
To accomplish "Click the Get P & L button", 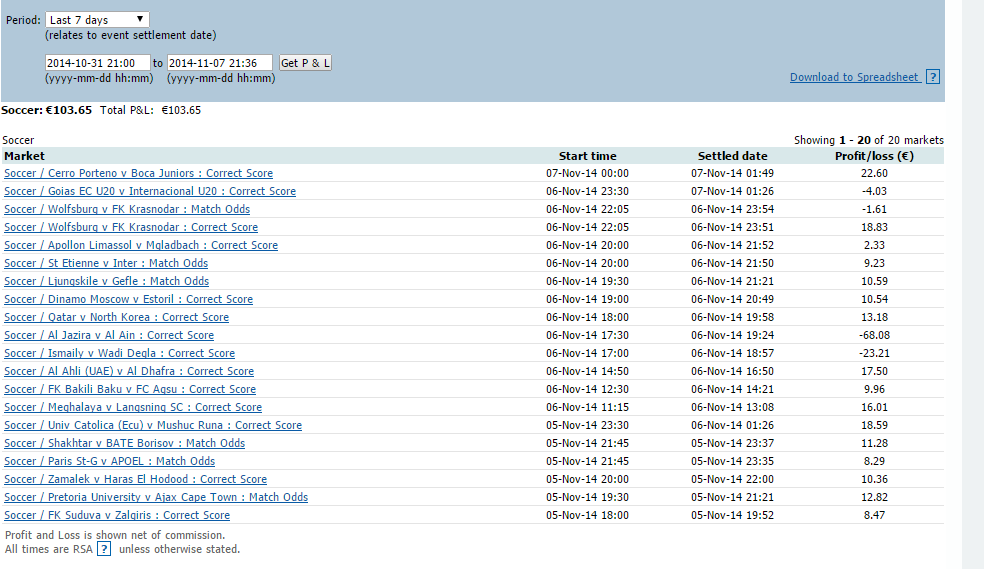I will click(x=305, y=63).
